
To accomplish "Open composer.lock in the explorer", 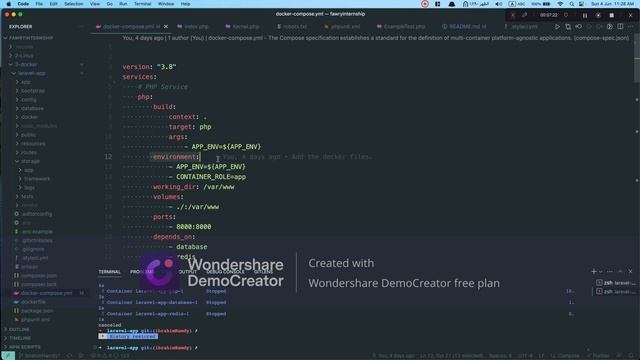I will (39, 284).
